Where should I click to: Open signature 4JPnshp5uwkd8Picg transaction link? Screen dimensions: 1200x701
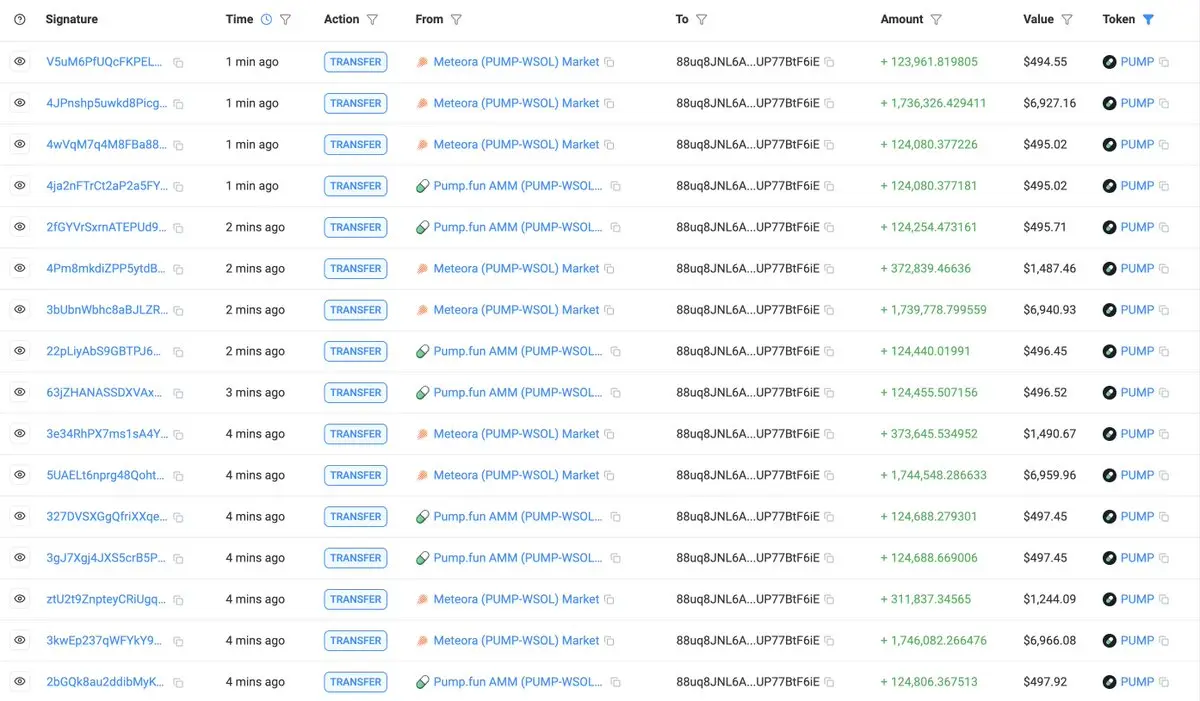[x=108, y=103]
